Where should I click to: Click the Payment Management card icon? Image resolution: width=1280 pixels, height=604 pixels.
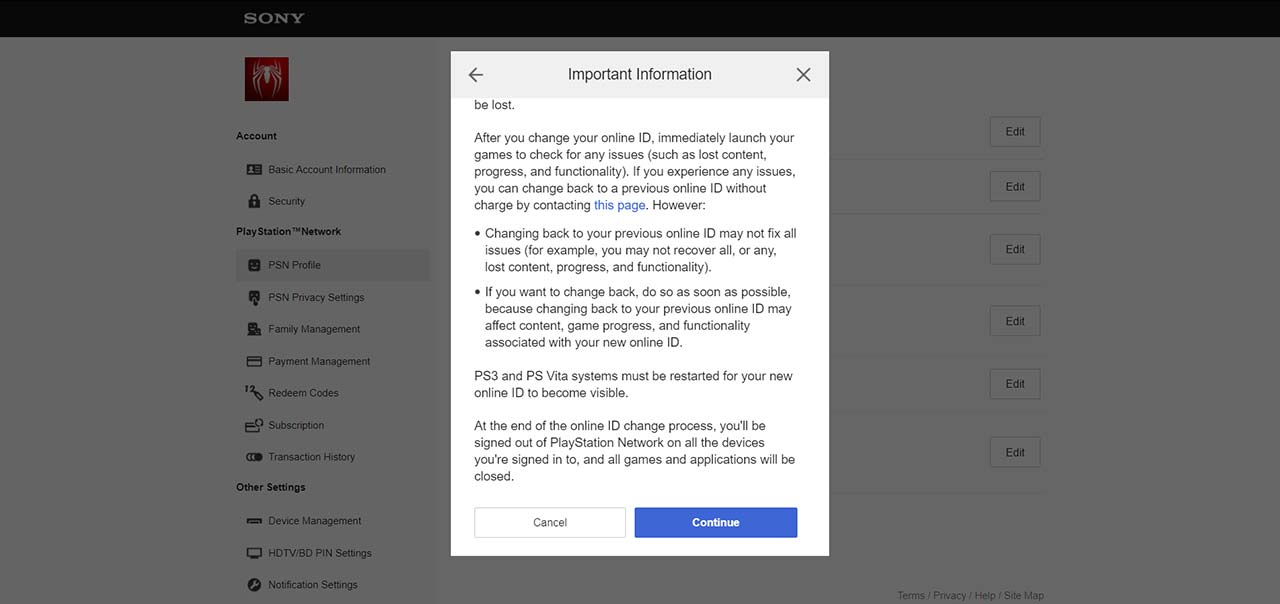click(x=254, y=361)
